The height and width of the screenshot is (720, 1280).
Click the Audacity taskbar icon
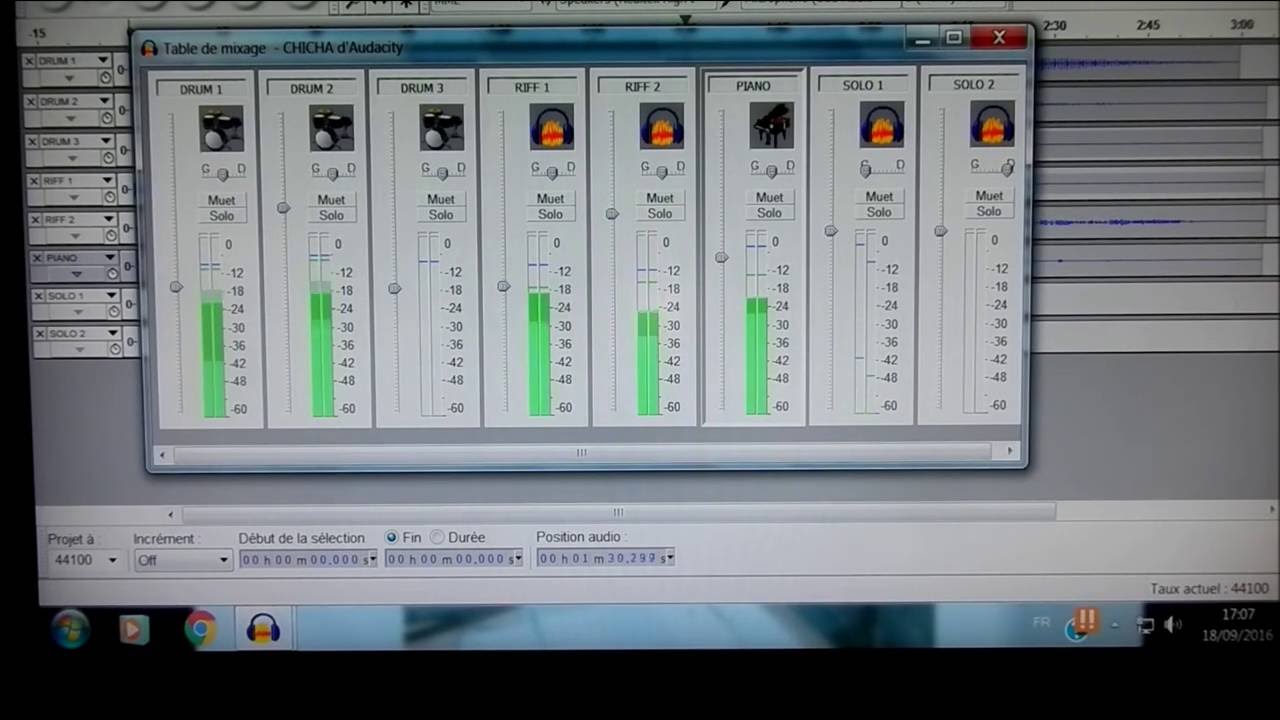pyautogui.click(x=263, y=629)
